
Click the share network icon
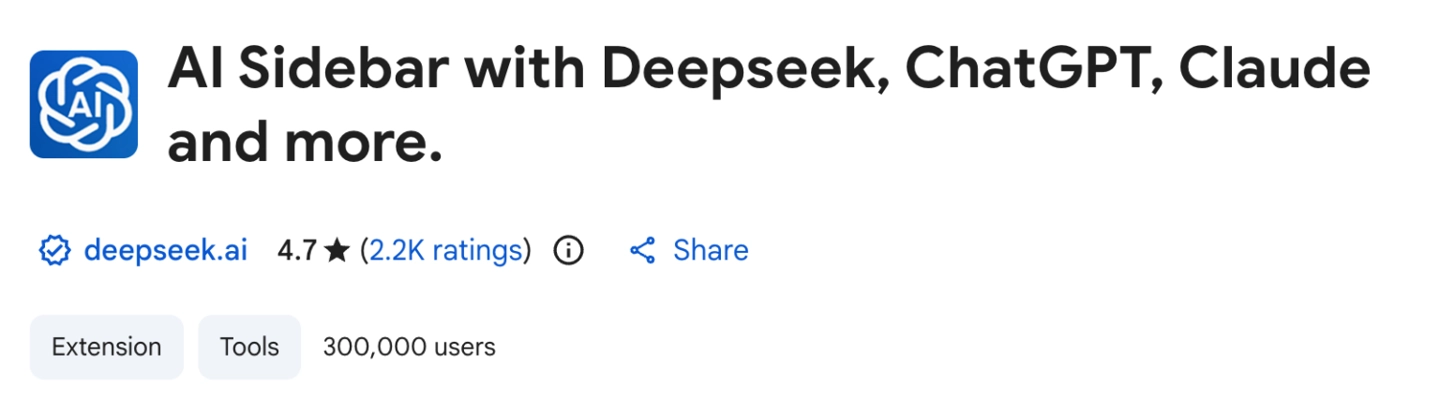(642, 250)
